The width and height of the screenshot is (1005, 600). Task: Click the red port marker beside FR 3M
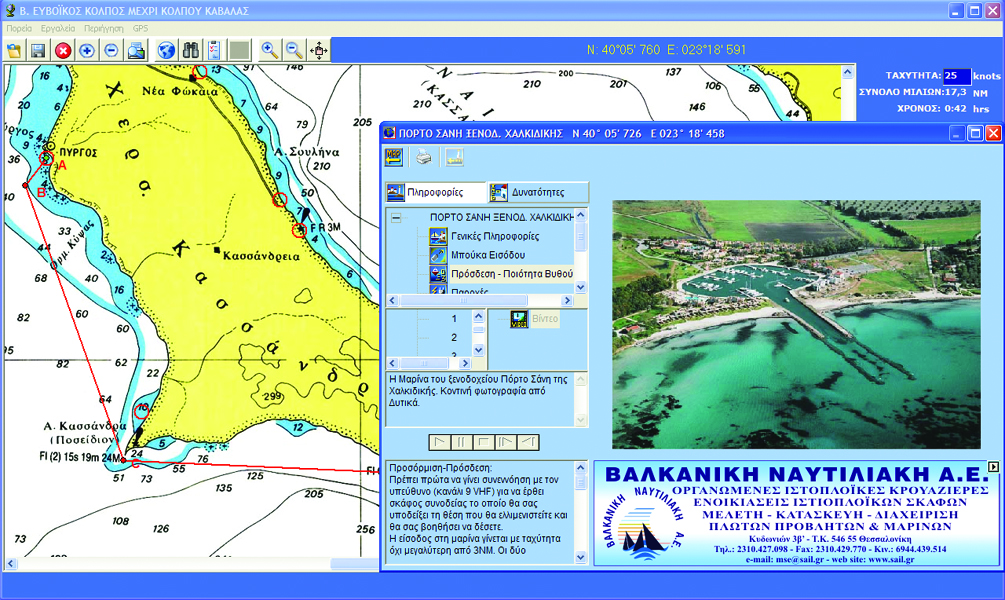click(299, 231)
